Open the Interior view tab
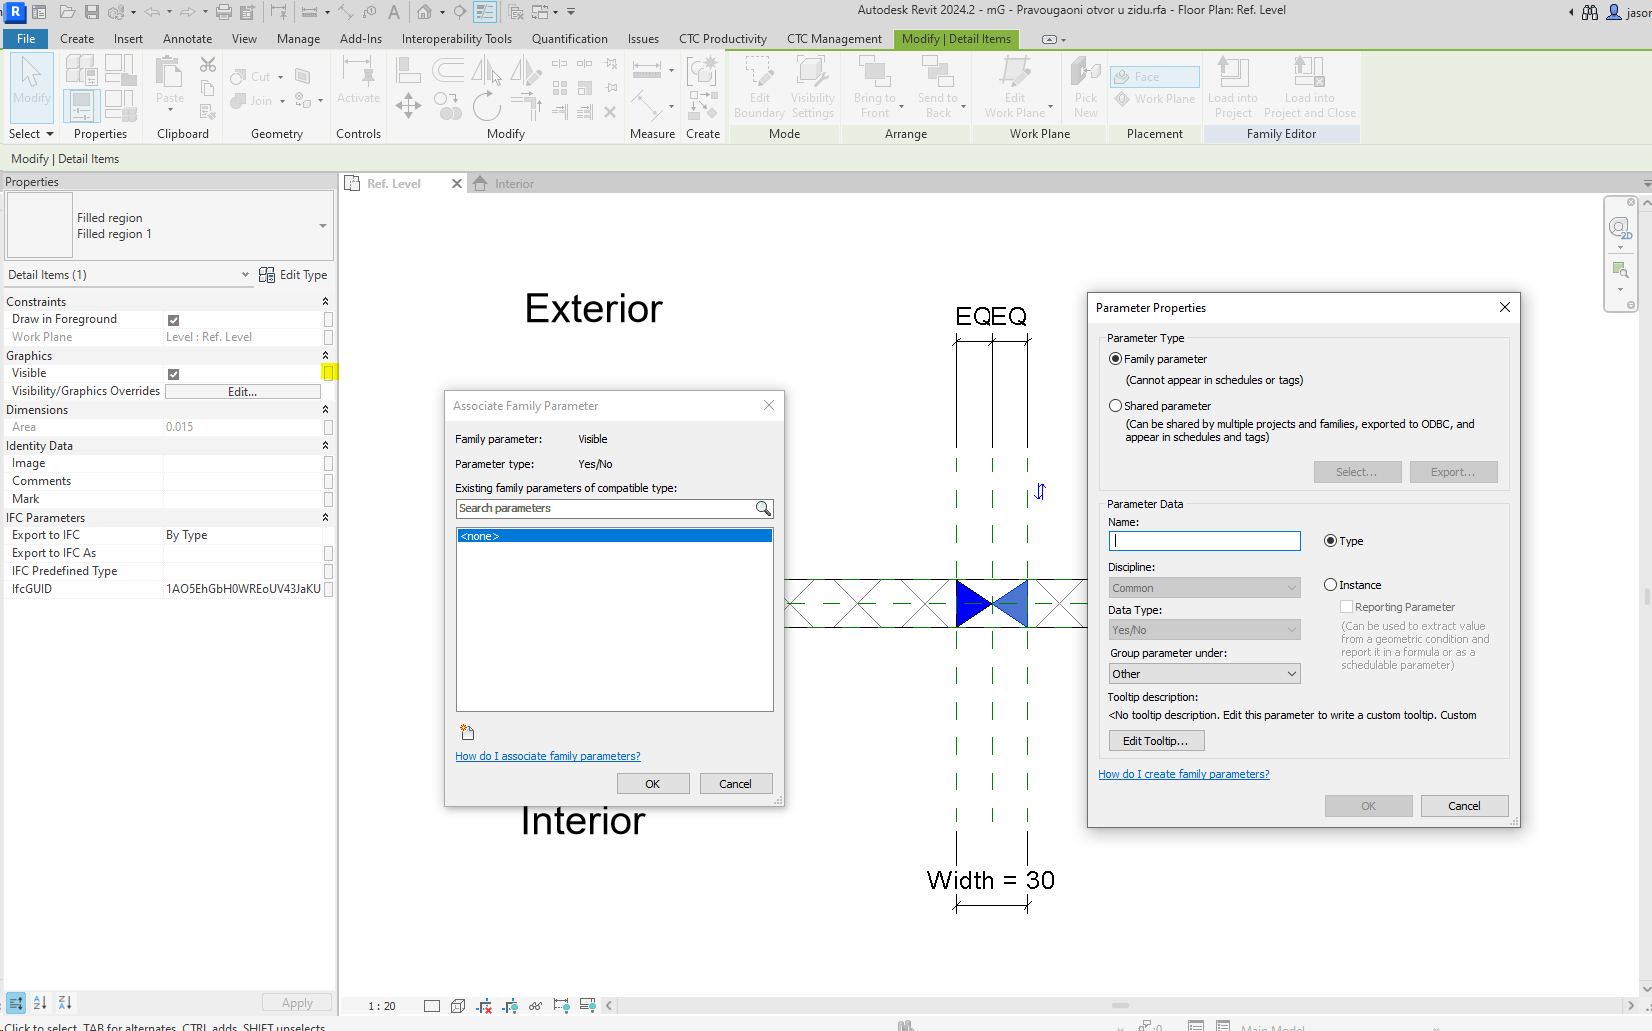This screenshot has height=1031, width=1652. [x=513, y=183]
